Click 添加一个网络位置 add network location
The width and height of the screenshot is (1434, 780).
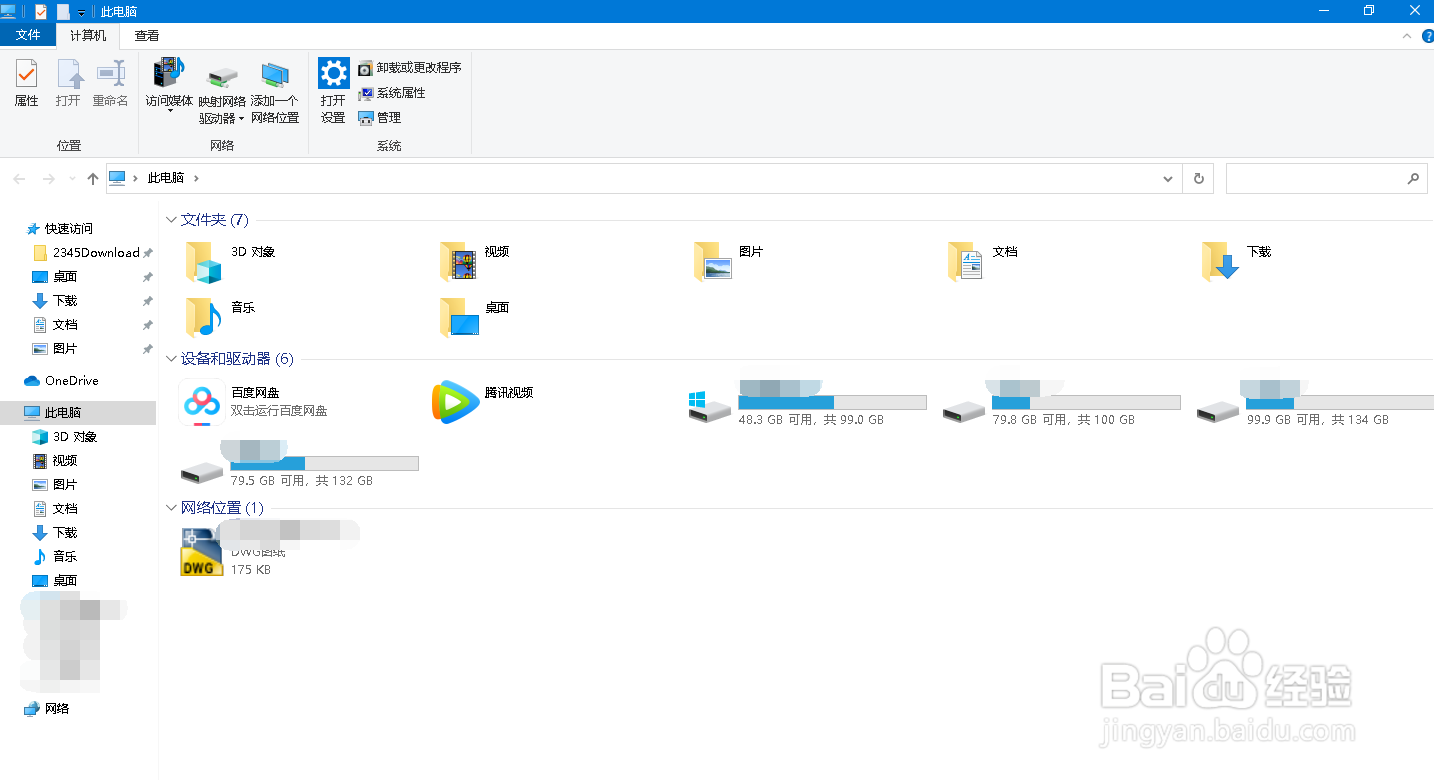(x=275, y=92)
